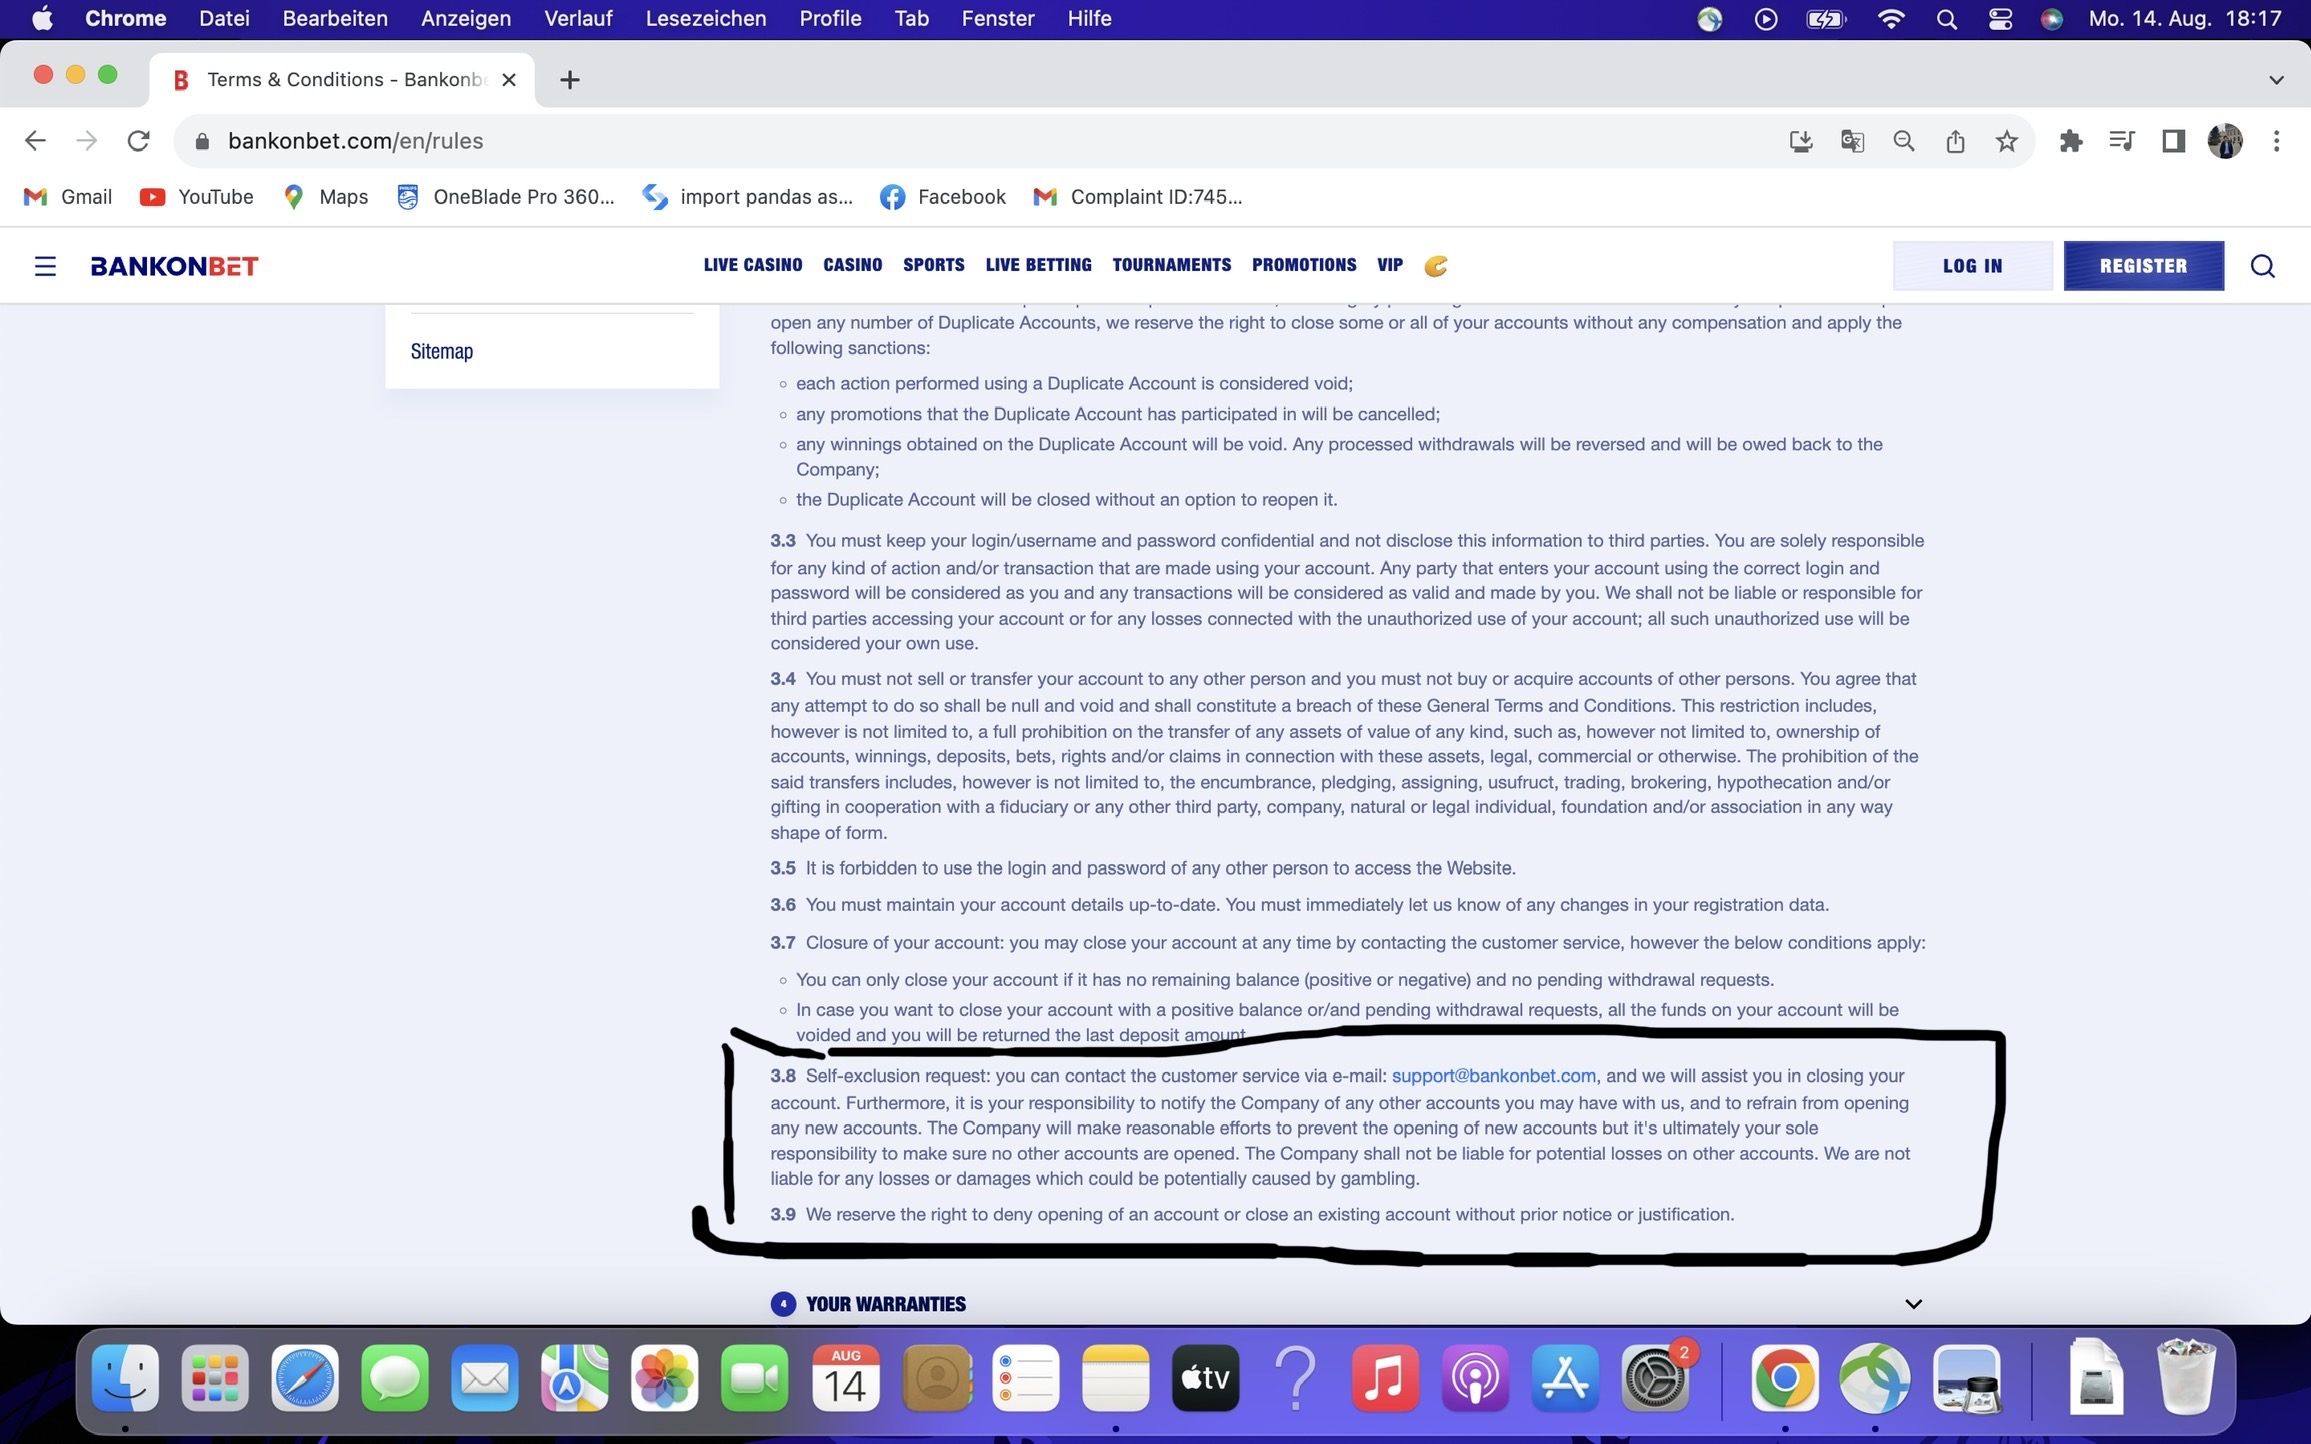
Task: Open LIVE BETTING navigation link
Action: [x=1038, y=265]
